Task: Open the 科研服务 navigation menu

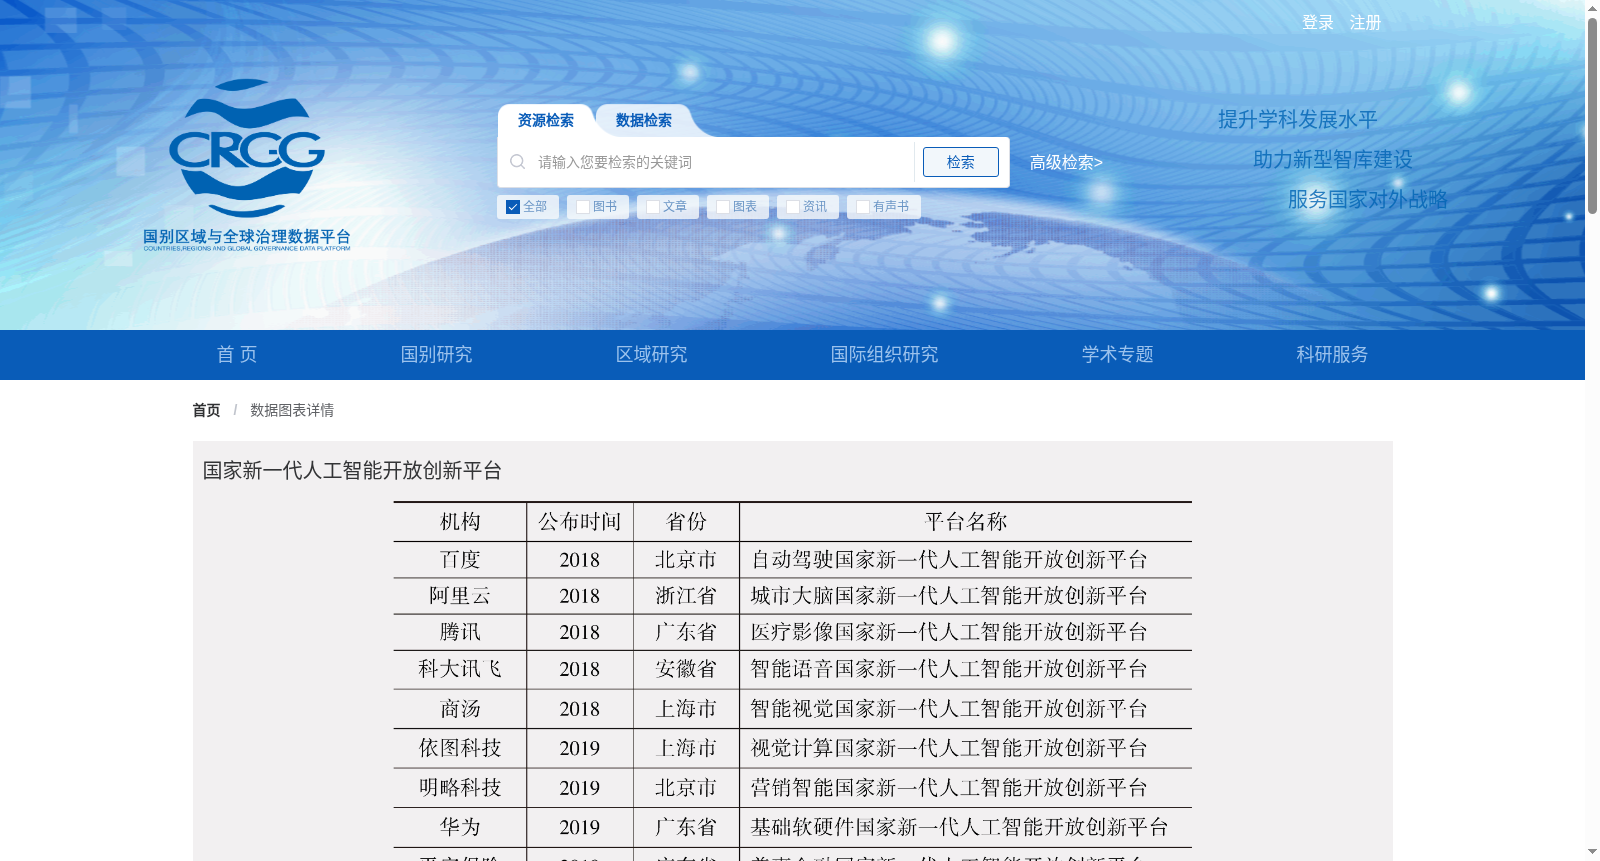Action: coord(1332,354)
